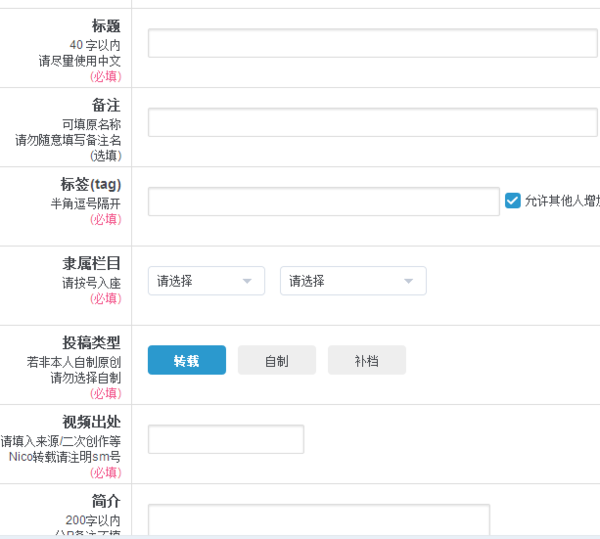Toggle the 允许其他人增加 checkbox

513,201
